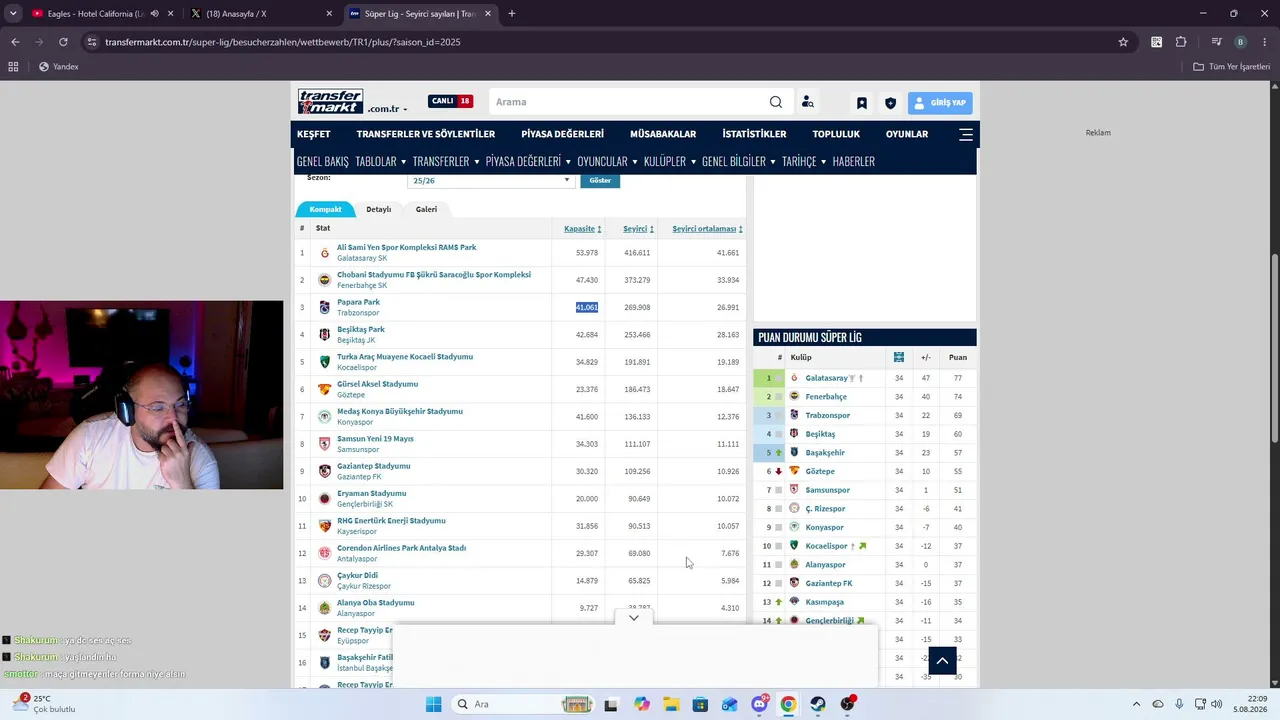Viewport: 1280px width, 720px height.
Task: Switch to the Anasayfa / X browser tab
Action: [x=260, y=14]
